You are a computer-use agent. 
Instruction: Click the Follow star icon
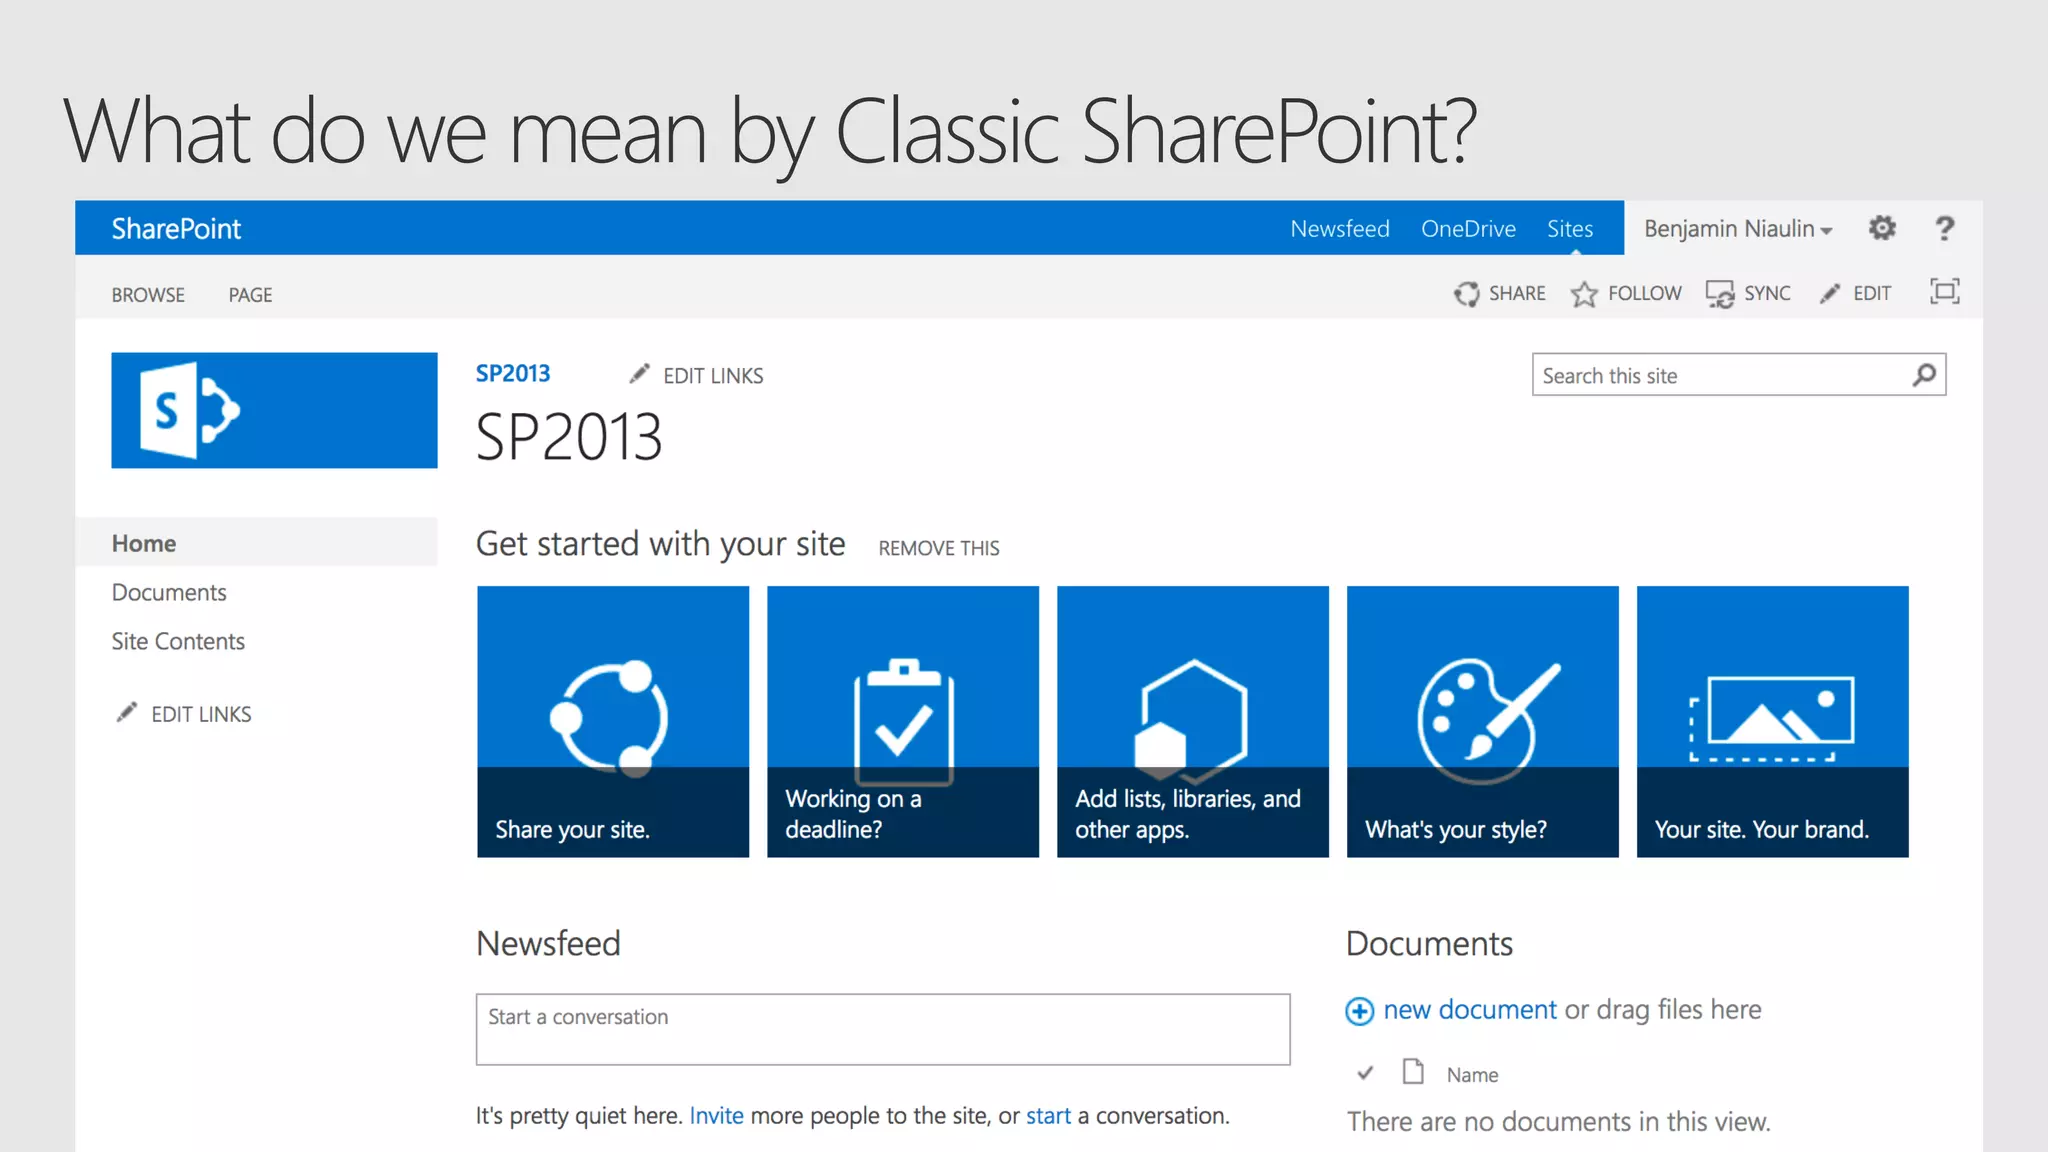(x=1584, y=293)
